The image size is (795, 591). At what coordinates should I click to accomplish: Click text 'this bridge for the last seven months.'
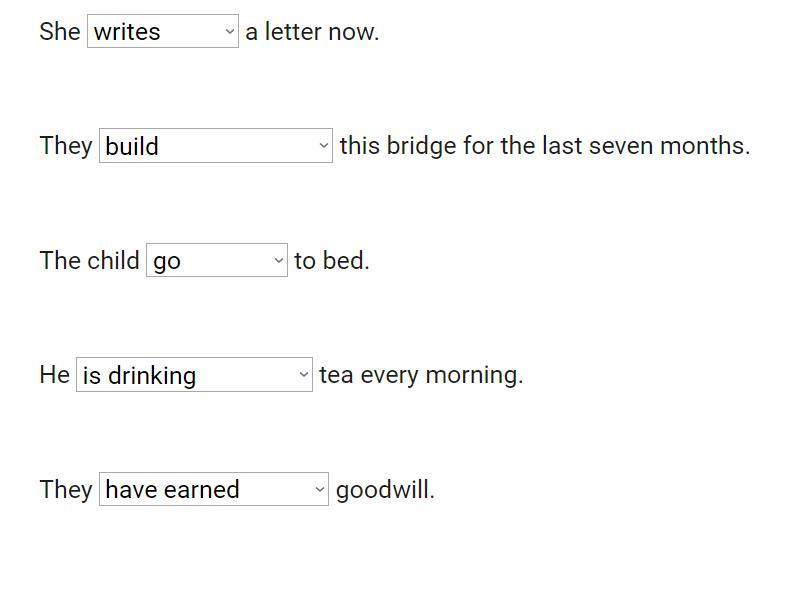pyautogui.click(x=544, y=146)
